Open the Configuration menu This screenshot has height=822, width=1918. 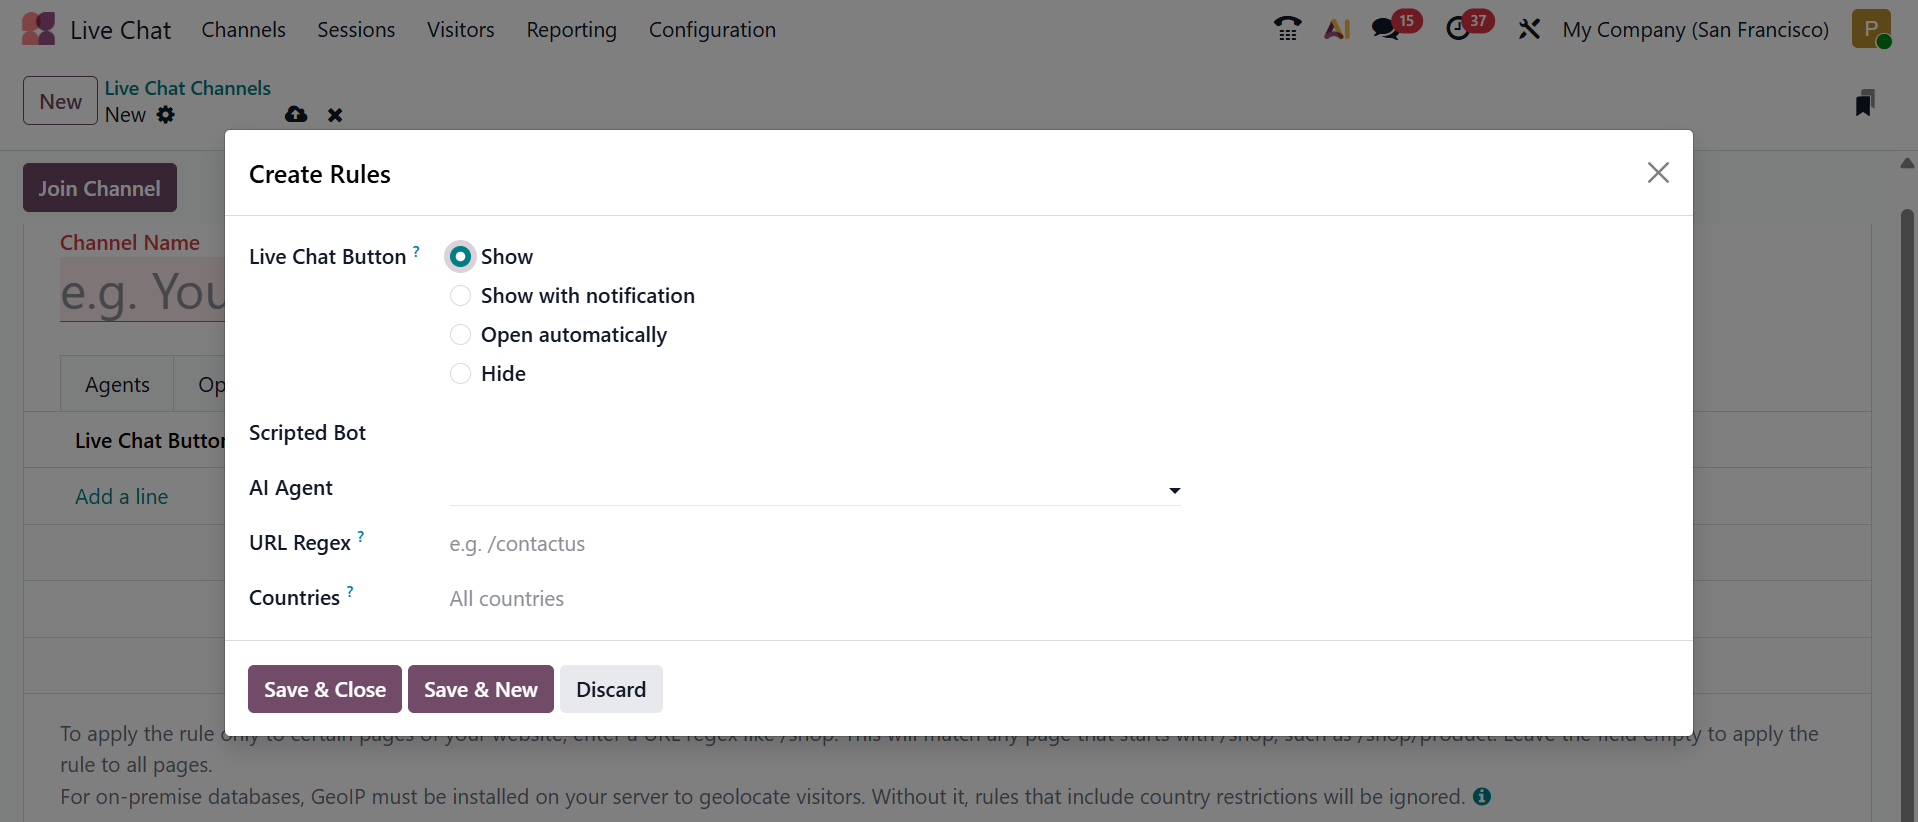tap(712, 30)
